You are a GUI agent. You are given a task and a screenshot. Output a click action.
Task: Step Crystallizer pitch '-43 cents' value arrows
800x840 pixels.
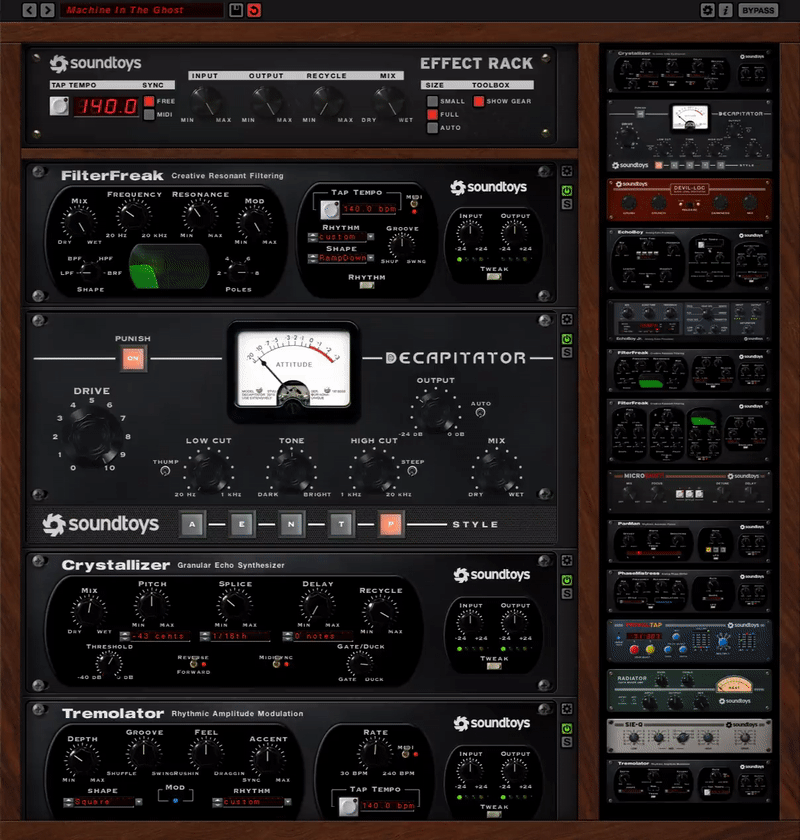click(124, 636)
